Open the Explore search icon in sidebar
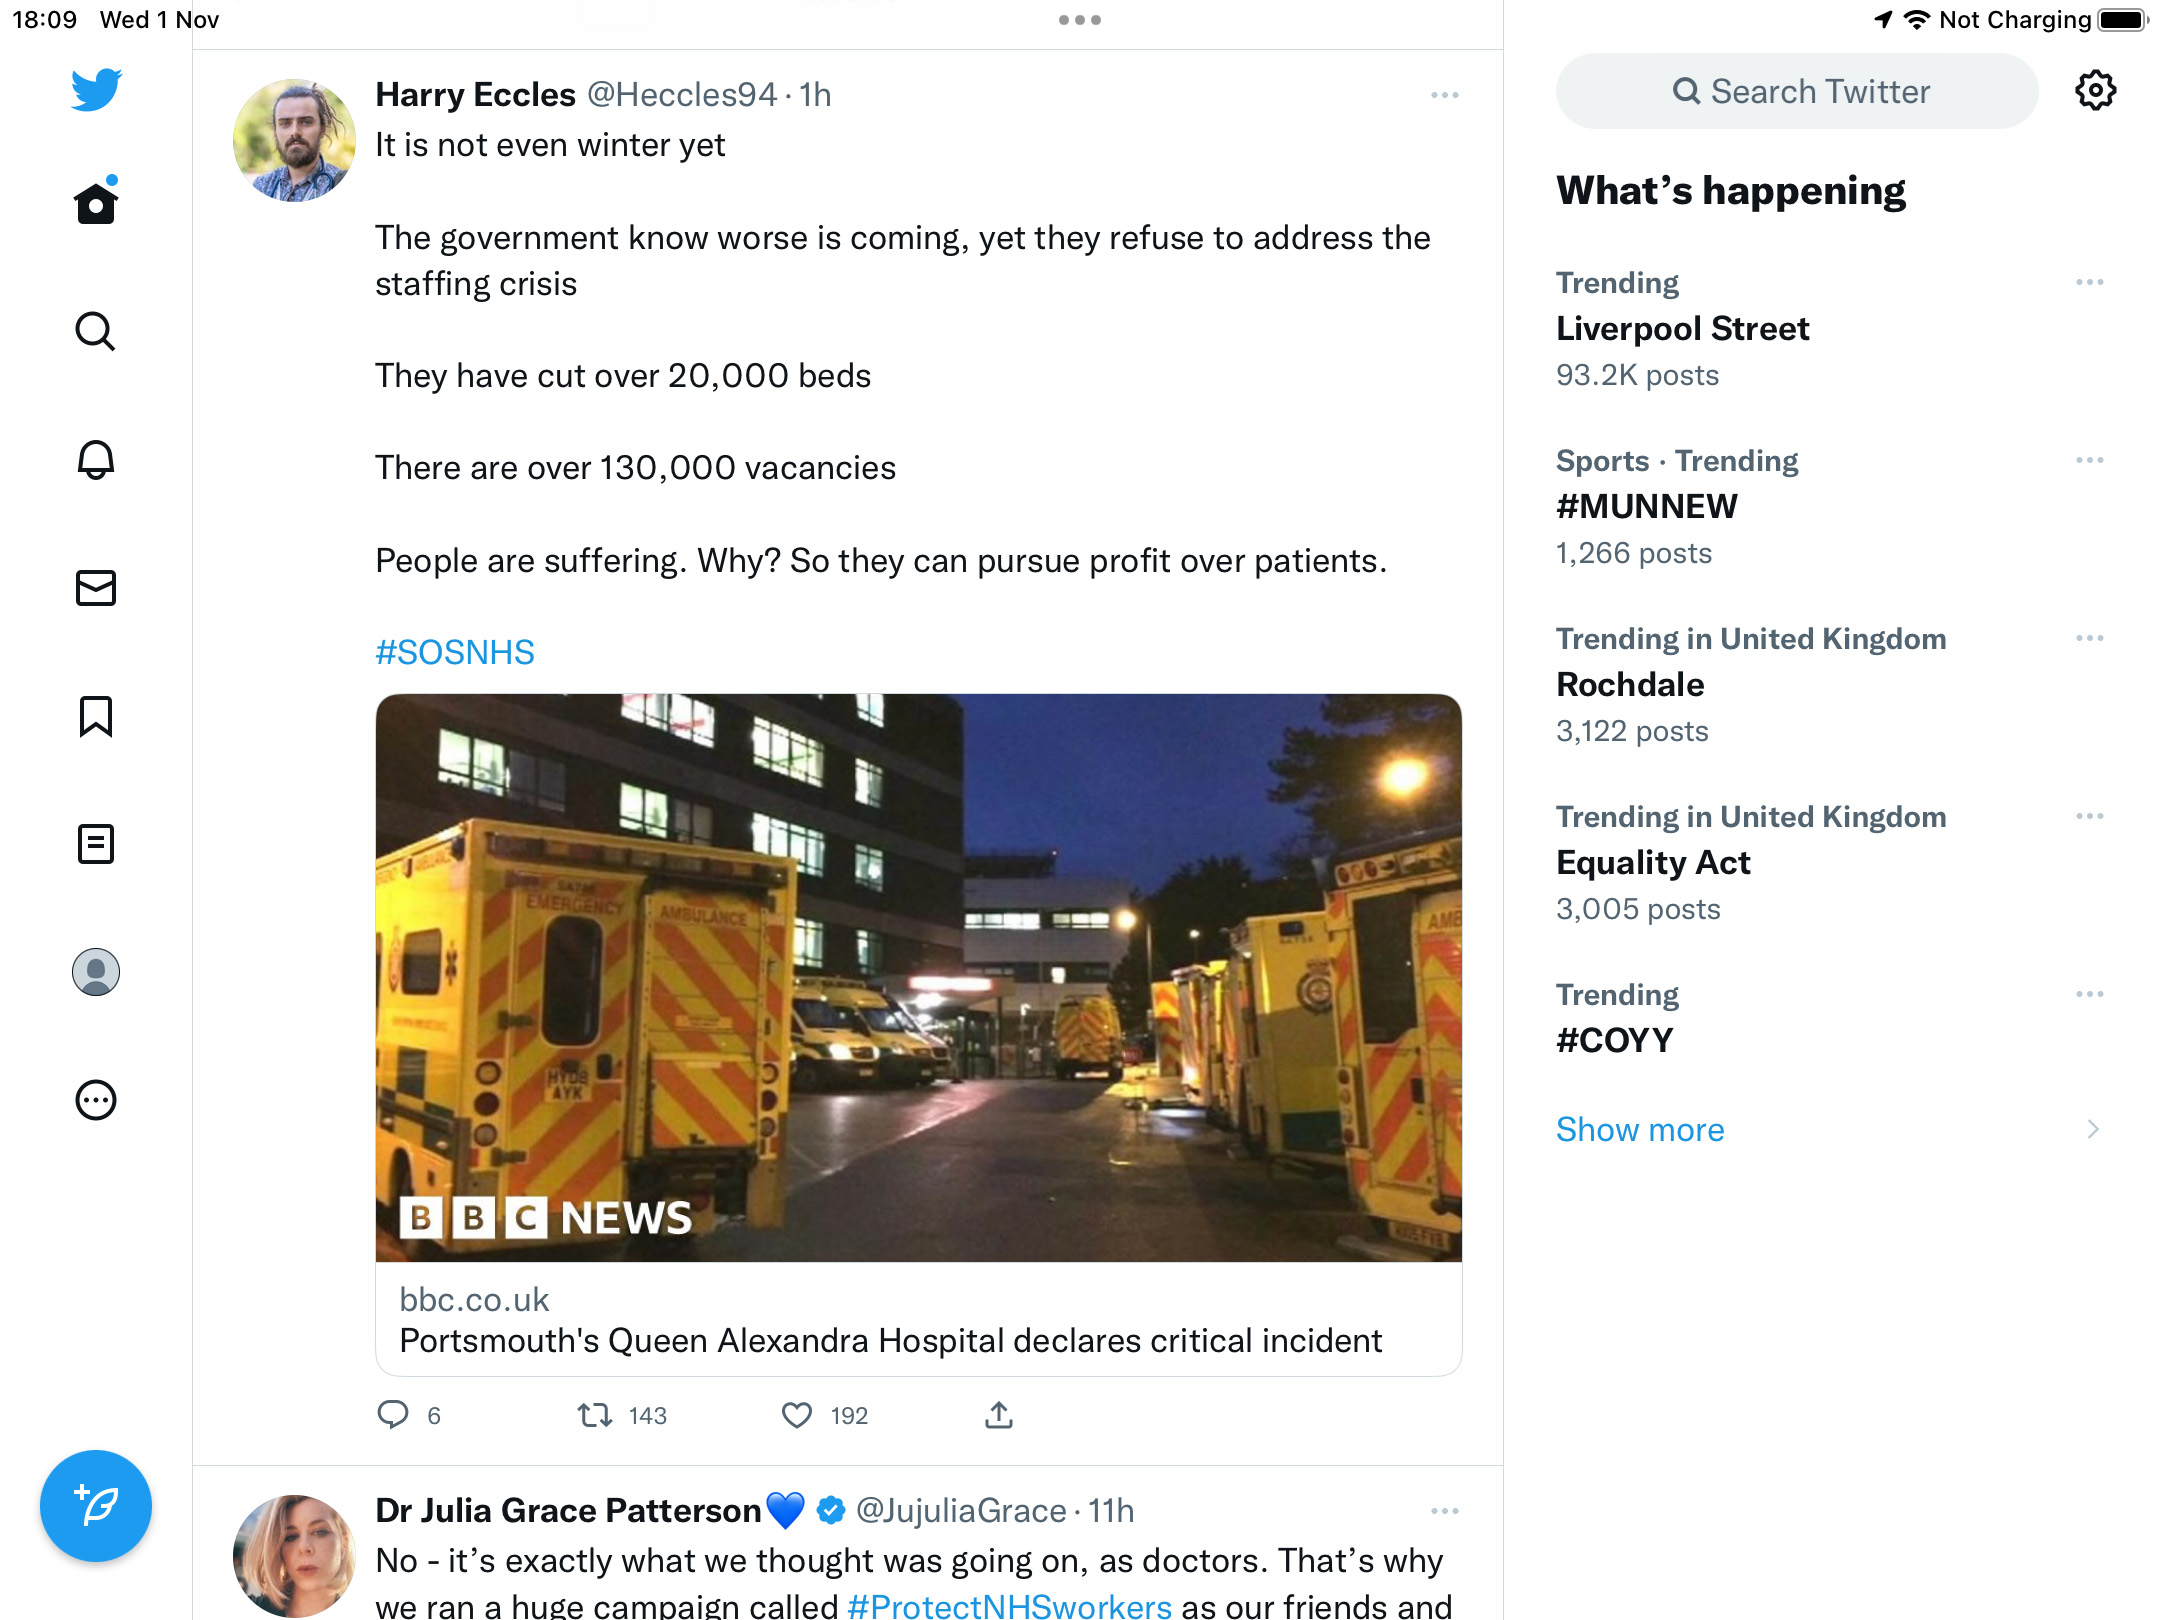 96,331
